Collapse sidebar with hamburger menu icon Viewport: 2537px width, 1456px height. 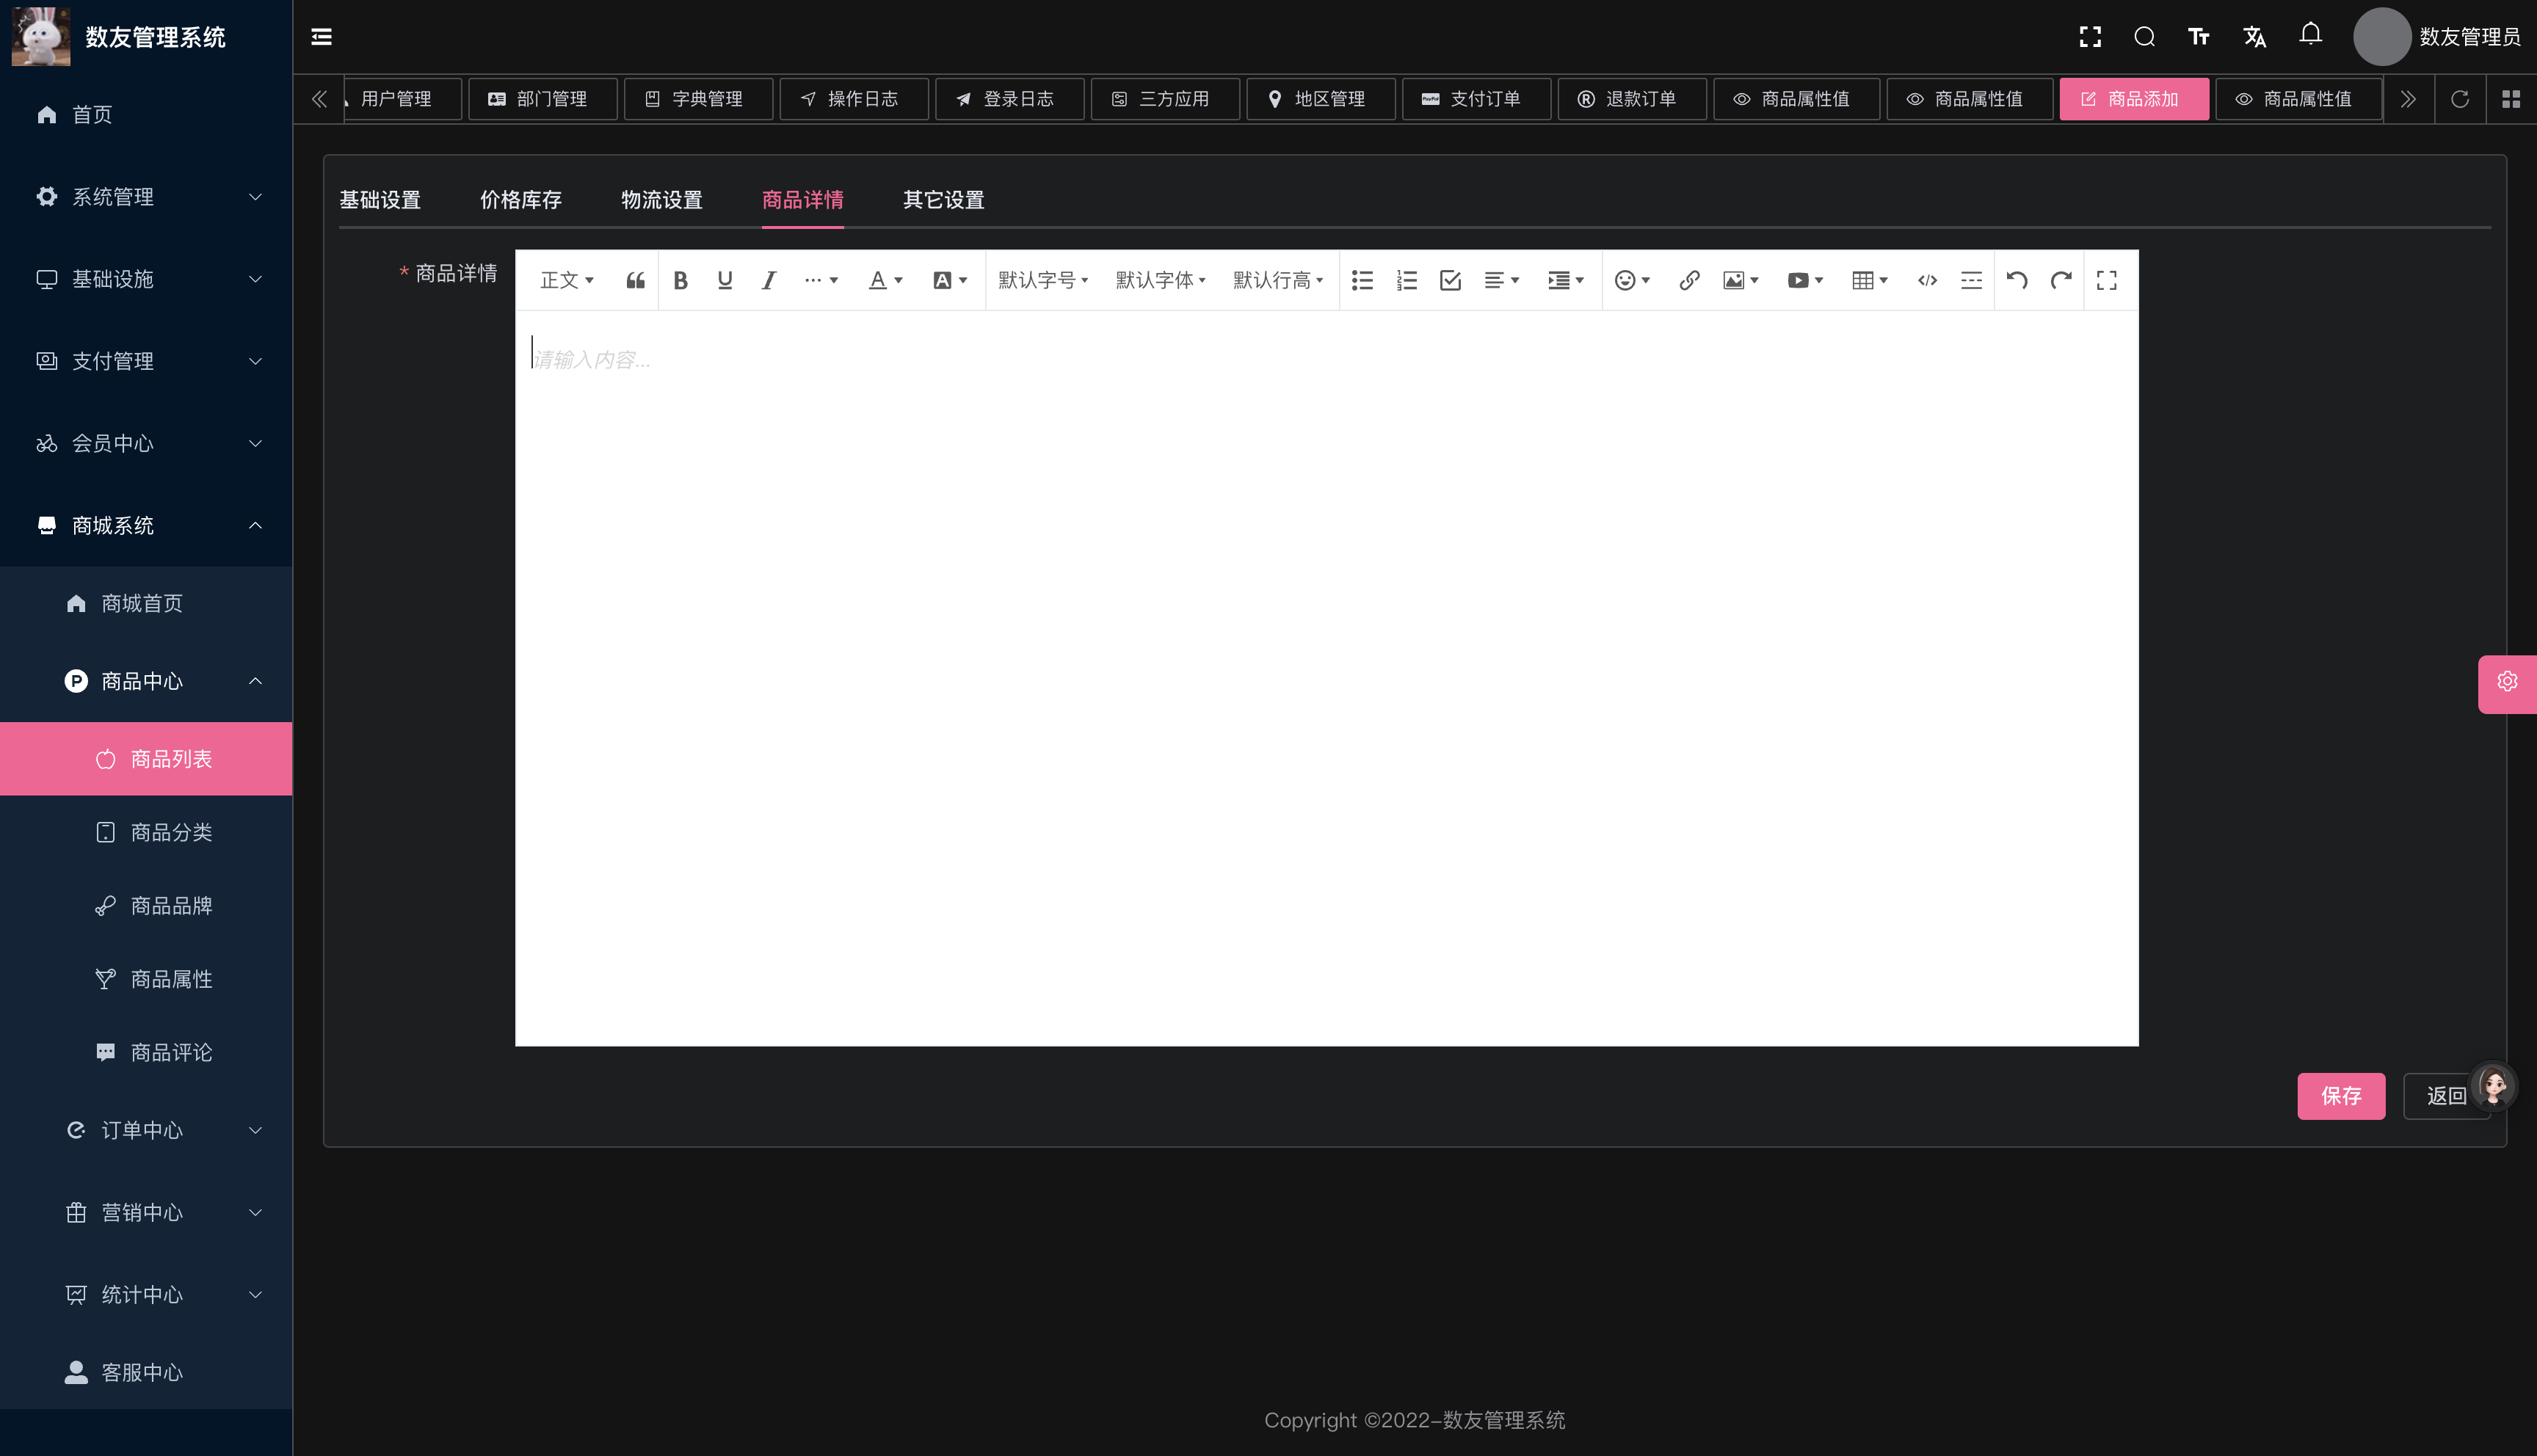321,37
